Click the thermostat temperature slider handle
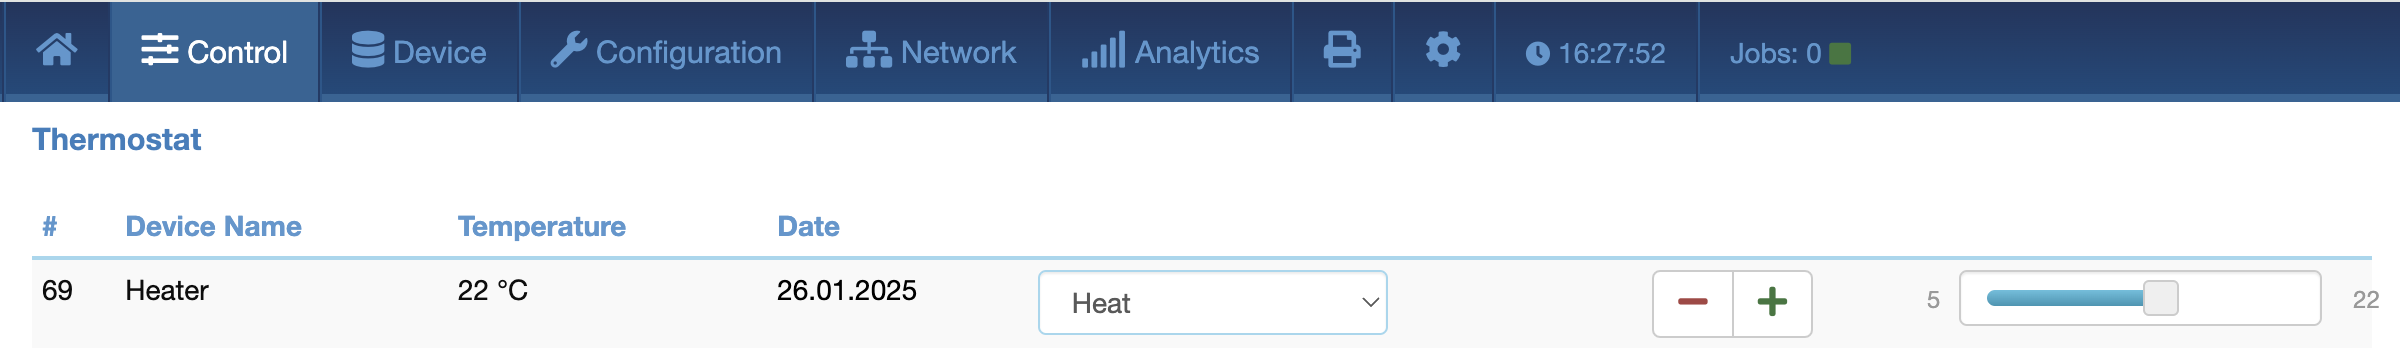Image resolution: width=2400 pixels, height=360 pixels. (x=2161, y=298)
